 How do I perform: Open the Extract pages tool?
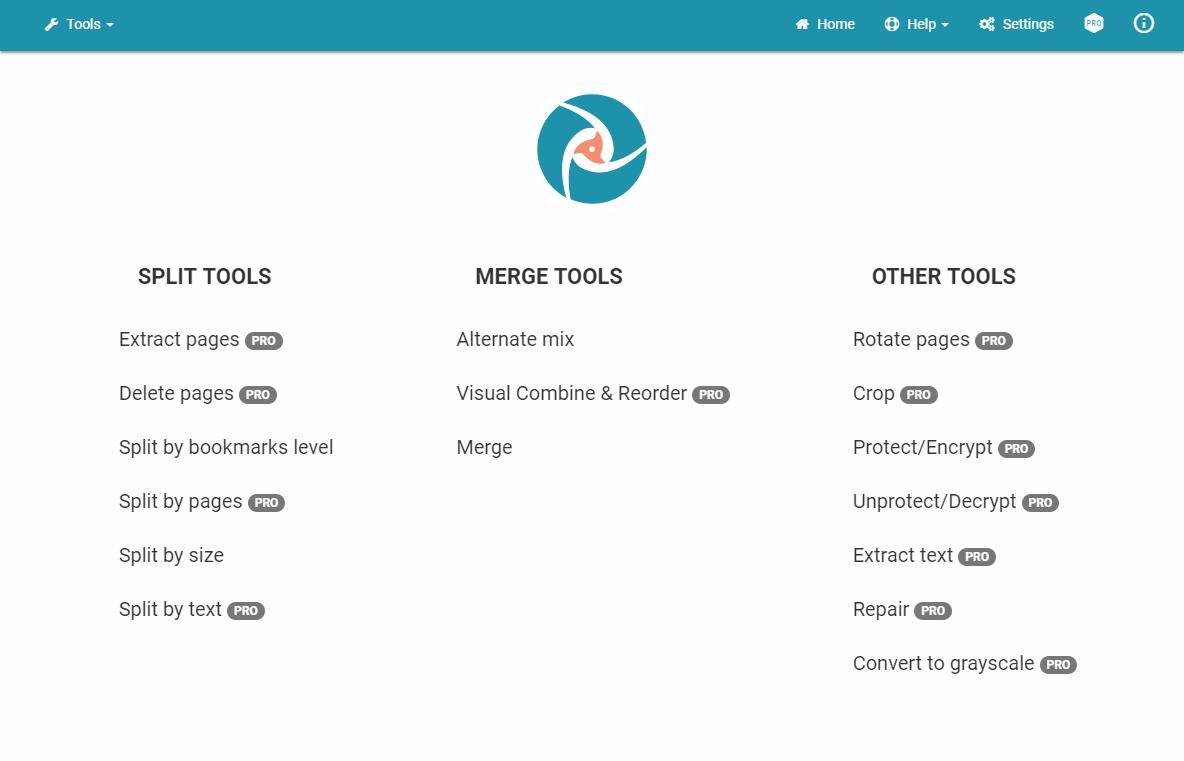pos(179,340)
